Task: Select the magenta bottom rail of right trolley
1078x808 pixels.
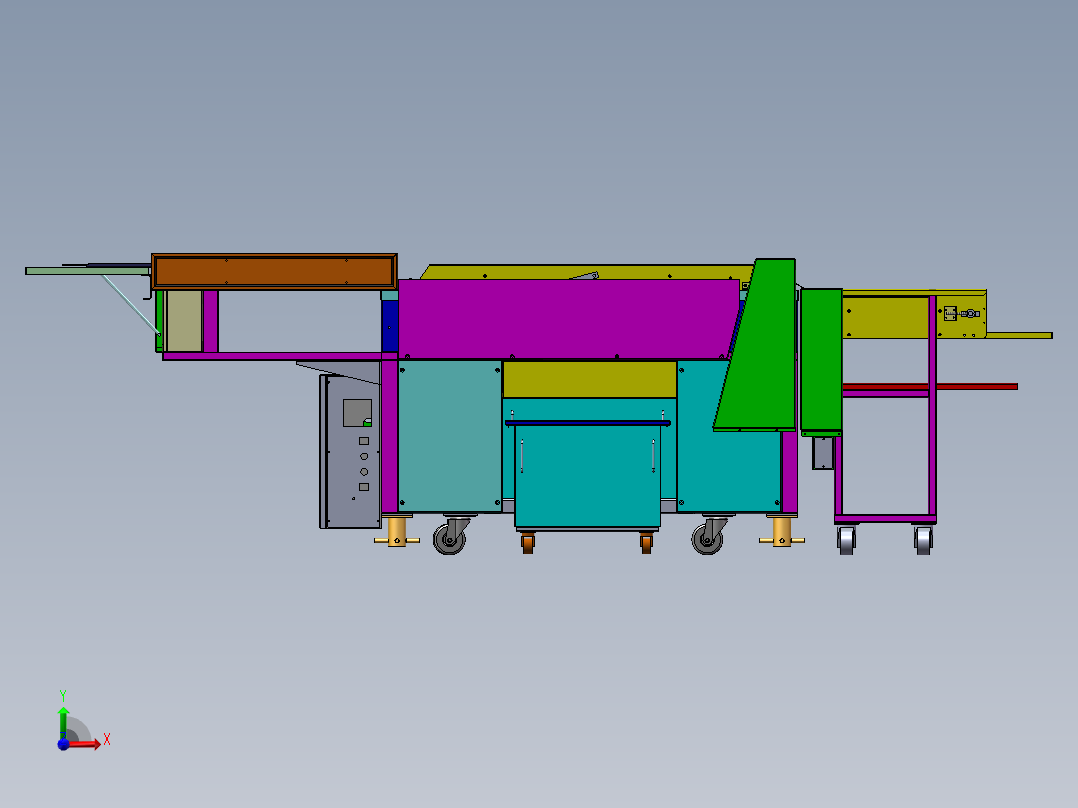Action: [x=886, y=518]
